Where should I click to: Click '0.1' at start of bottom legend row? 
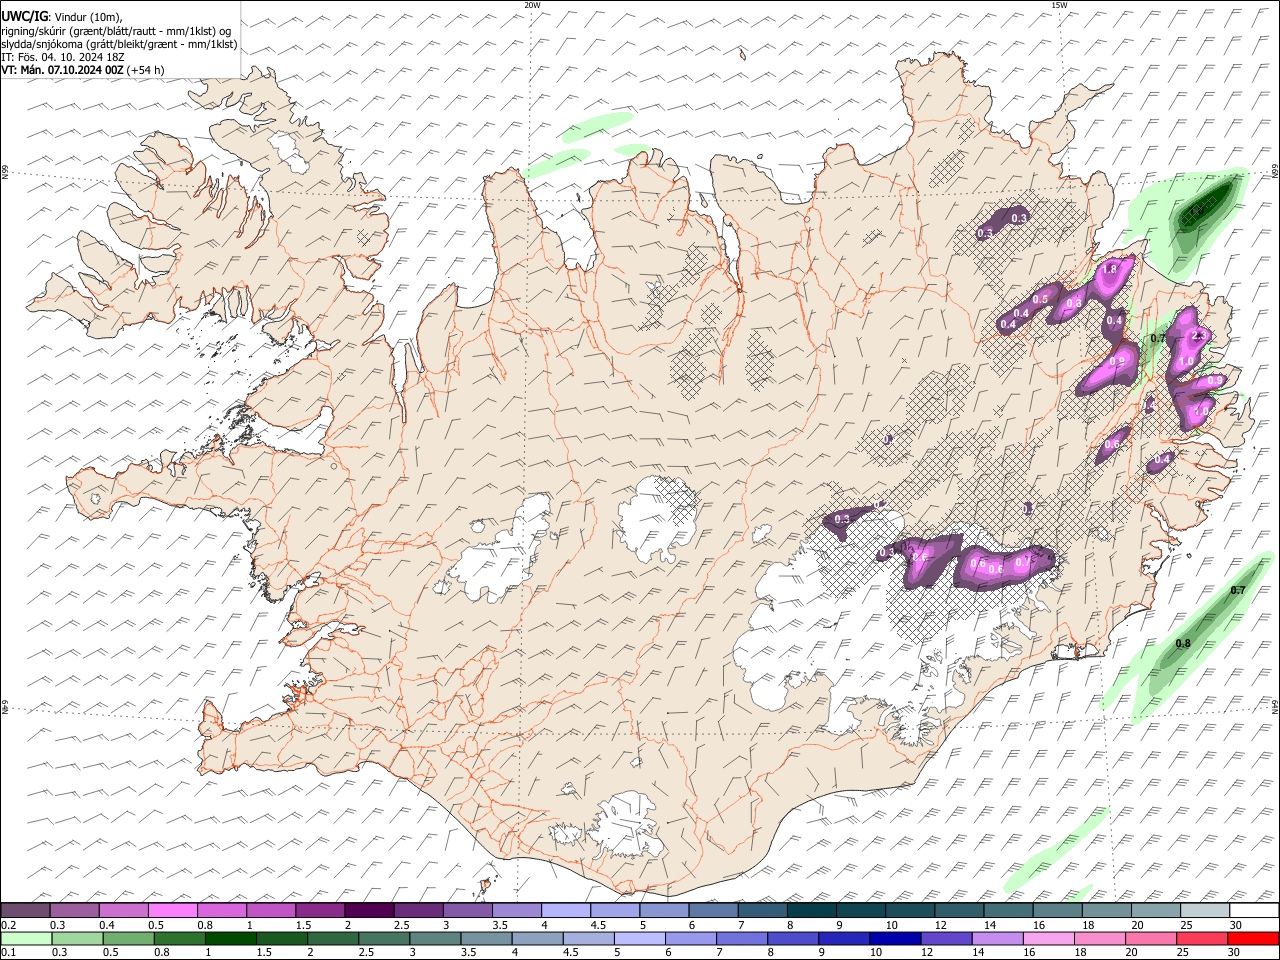point(8,952)
